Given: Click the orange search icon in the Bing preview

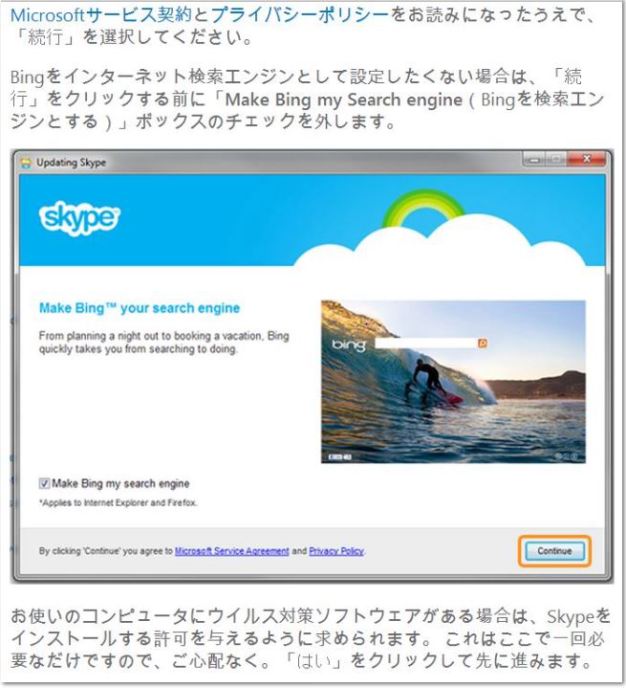Looking at the screenshot, I should click(483, 343).
